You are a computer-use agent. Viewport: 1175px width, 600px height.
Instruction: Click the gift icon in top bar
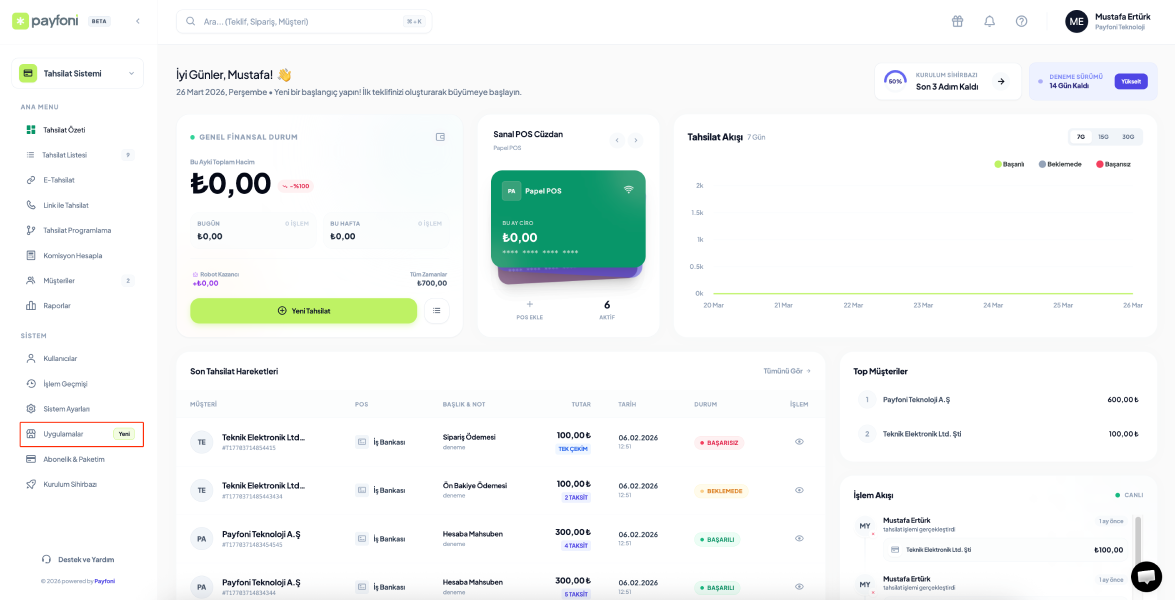[957, 21]
